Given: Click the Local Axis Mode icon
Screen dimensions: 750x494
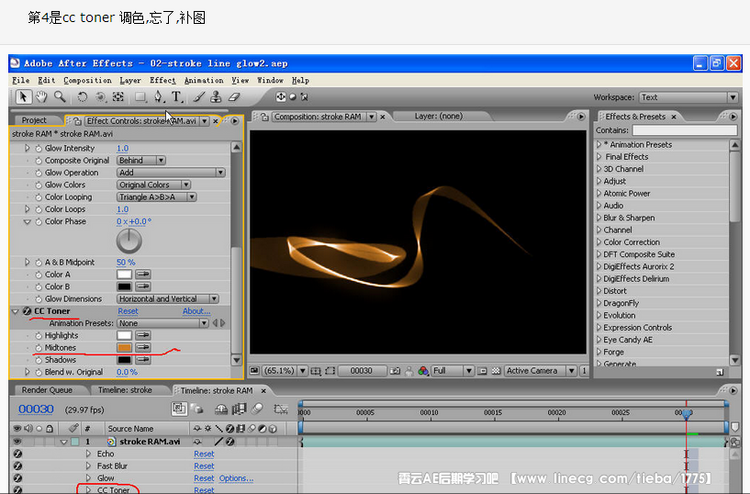Looking at the screenshot, I should [x=281, y=97].
